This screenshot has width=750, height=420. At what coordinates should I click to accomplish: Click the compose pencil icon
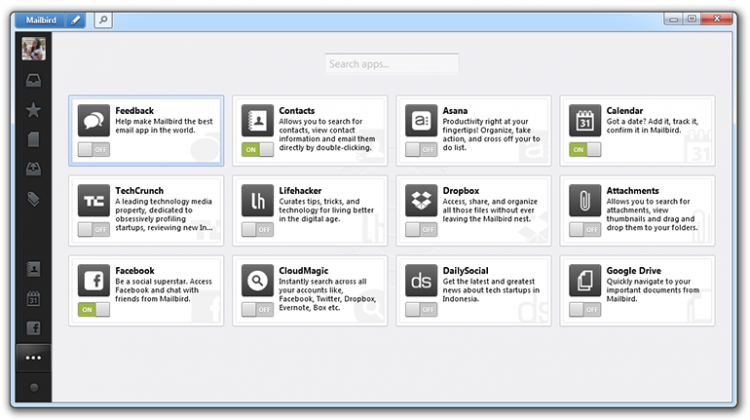76,20
